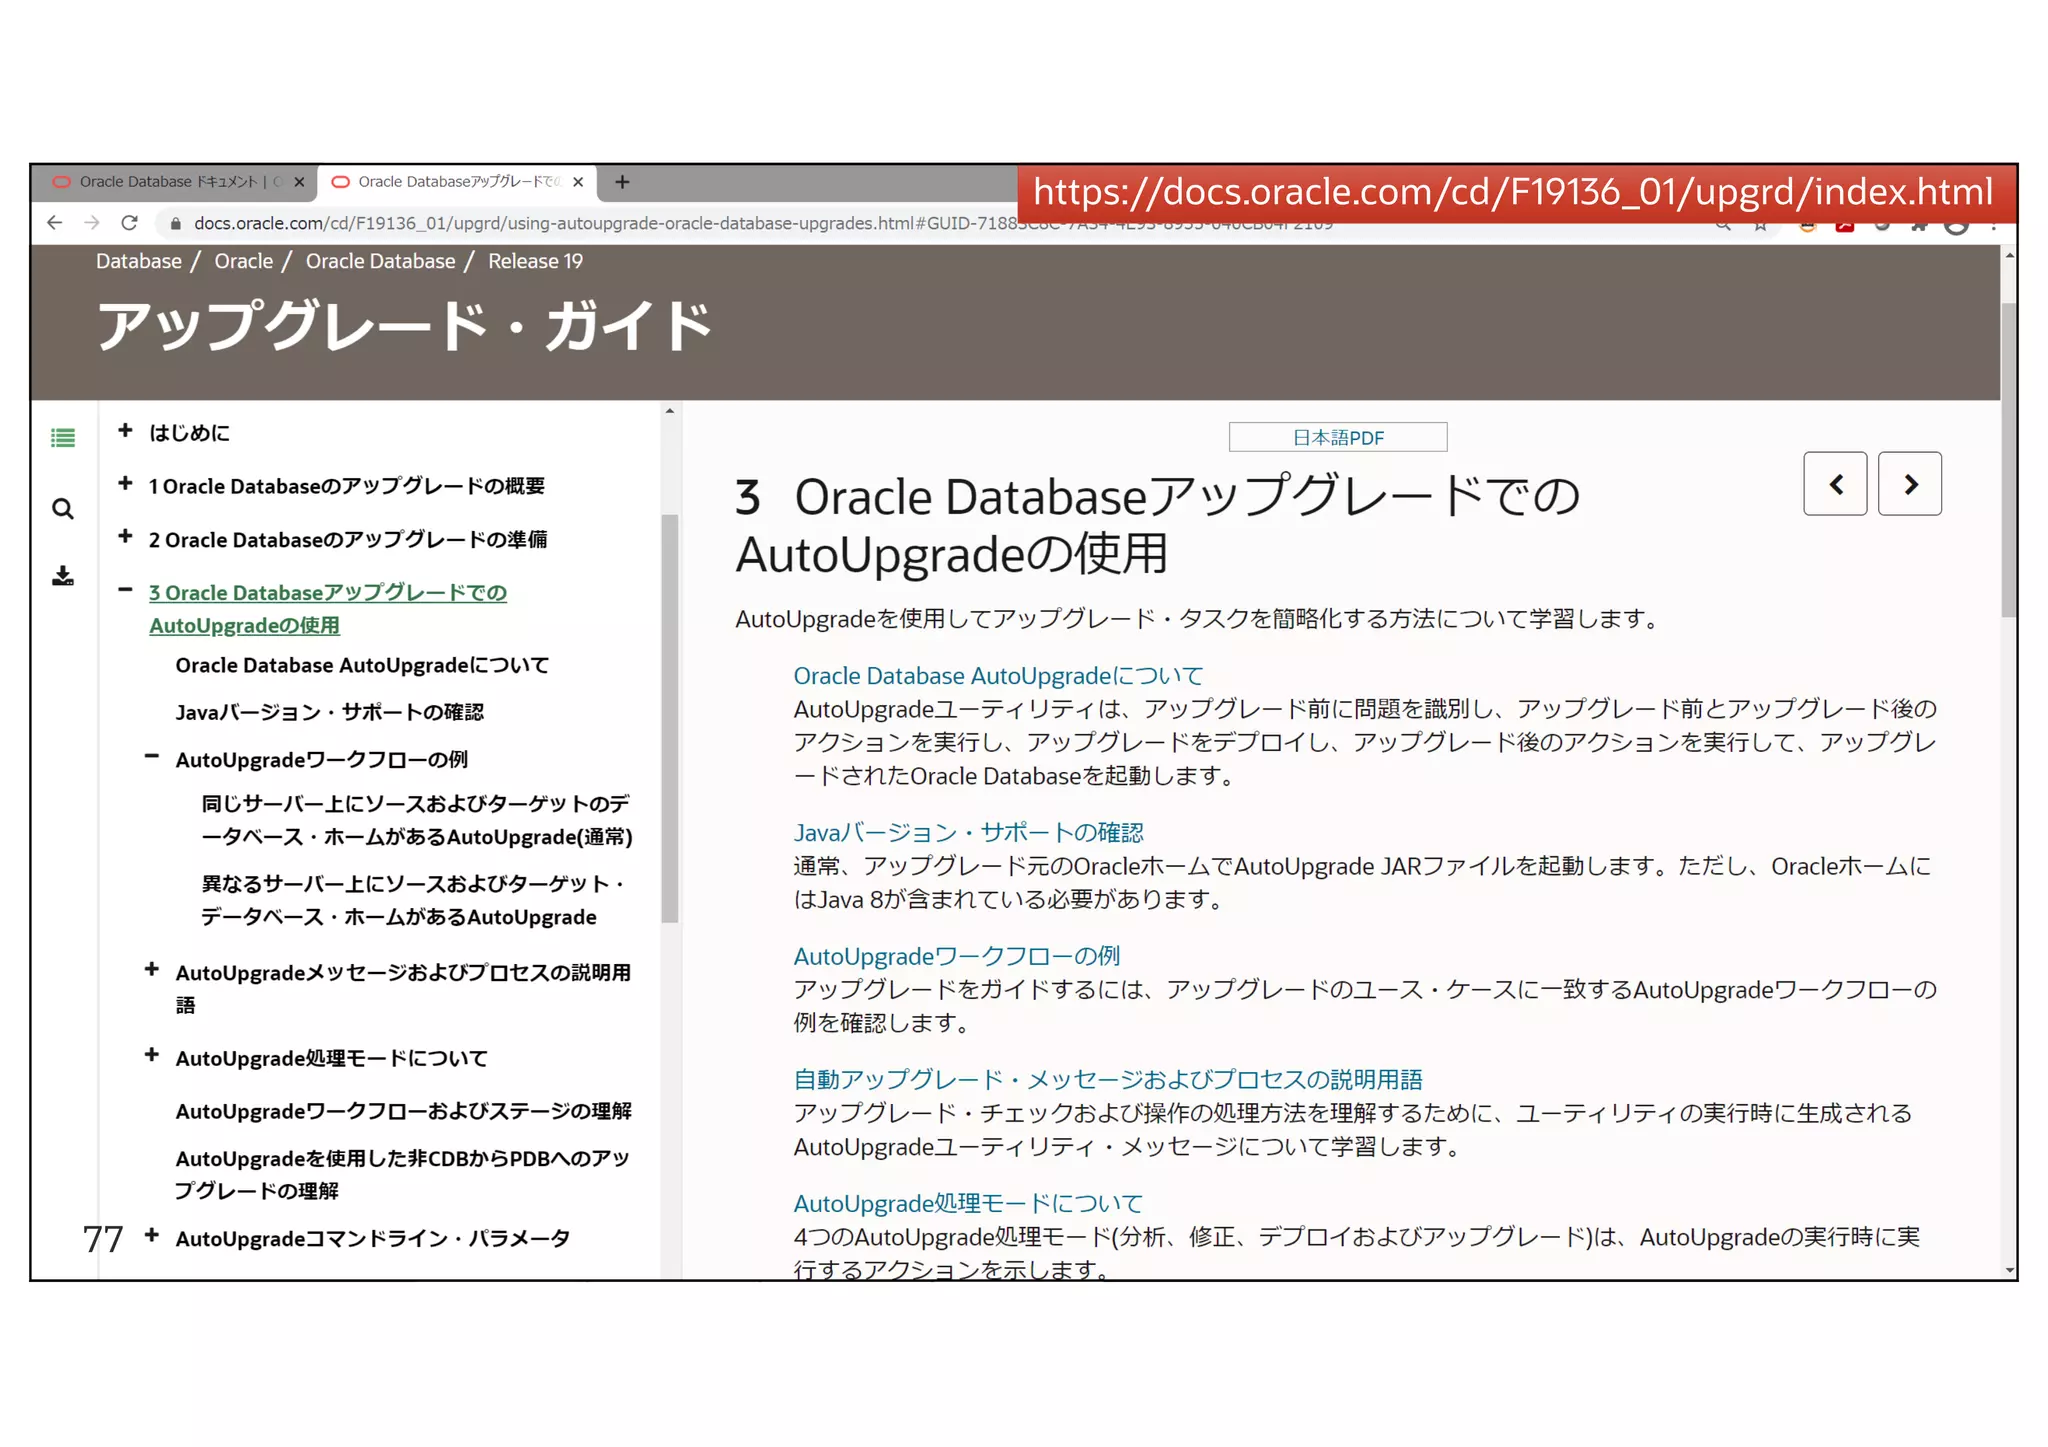Open はじめに in the contents tree

tap(189, 432)
